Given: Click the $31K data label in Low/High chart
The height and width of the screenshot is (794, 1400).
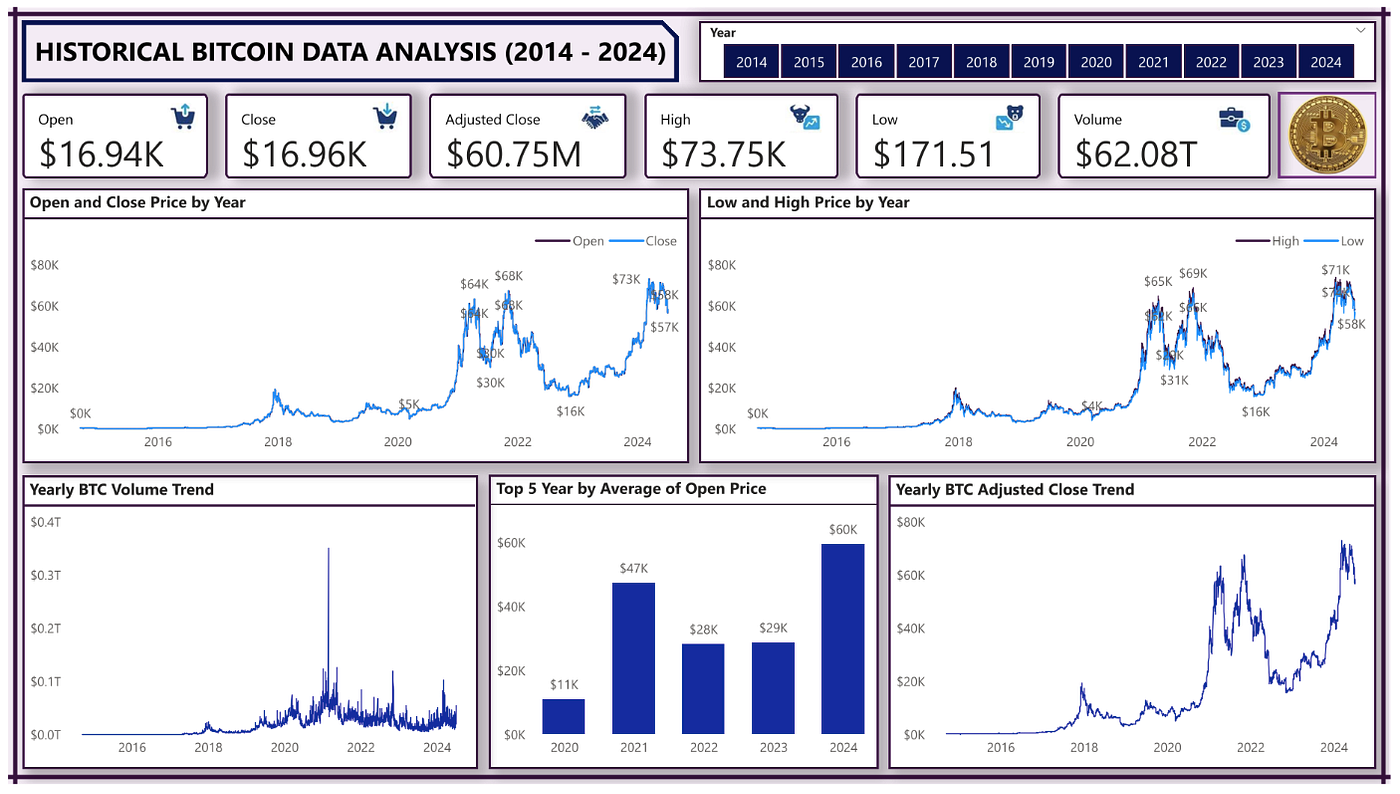Looking at the screenshot, I should click(x=1174, y=380).
